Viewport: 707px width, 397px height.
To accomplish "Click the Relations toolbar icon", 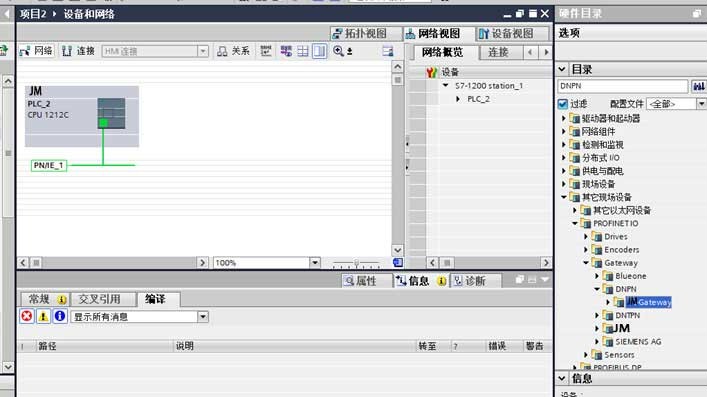I will point(233,51).
